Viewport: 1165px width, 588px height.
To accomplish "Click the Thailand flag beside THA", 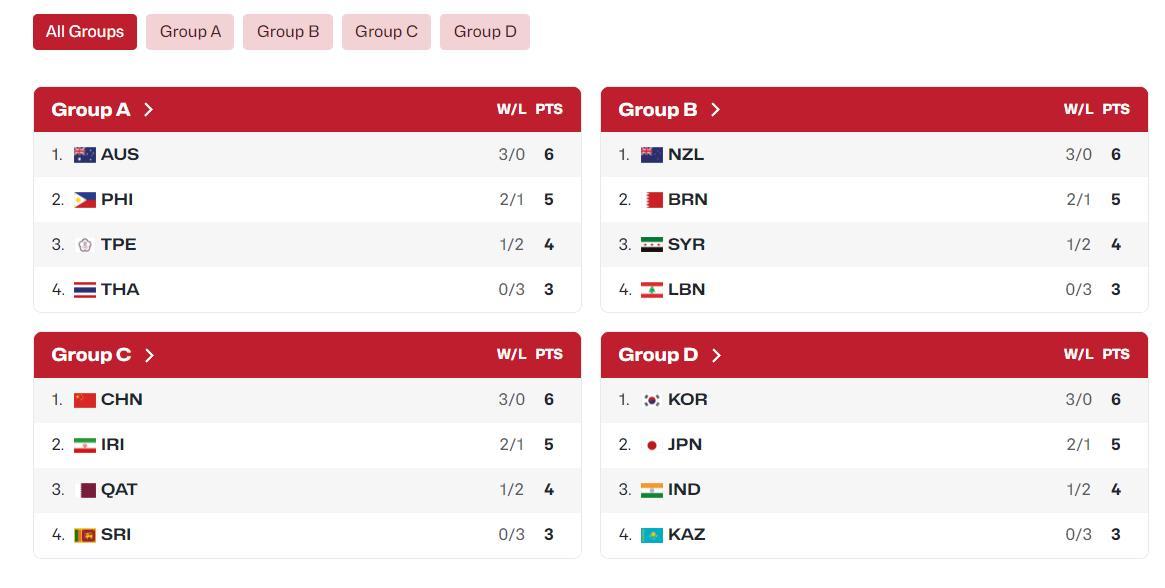I will pyautogui.click(x=85, y=290).
